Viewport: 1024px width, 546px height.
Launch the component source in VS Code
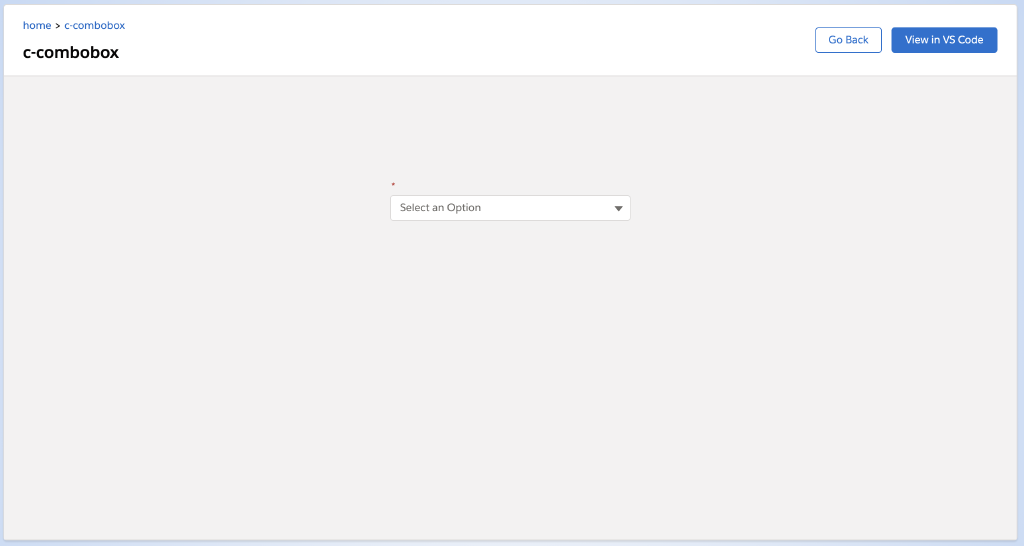pos(943,40)
